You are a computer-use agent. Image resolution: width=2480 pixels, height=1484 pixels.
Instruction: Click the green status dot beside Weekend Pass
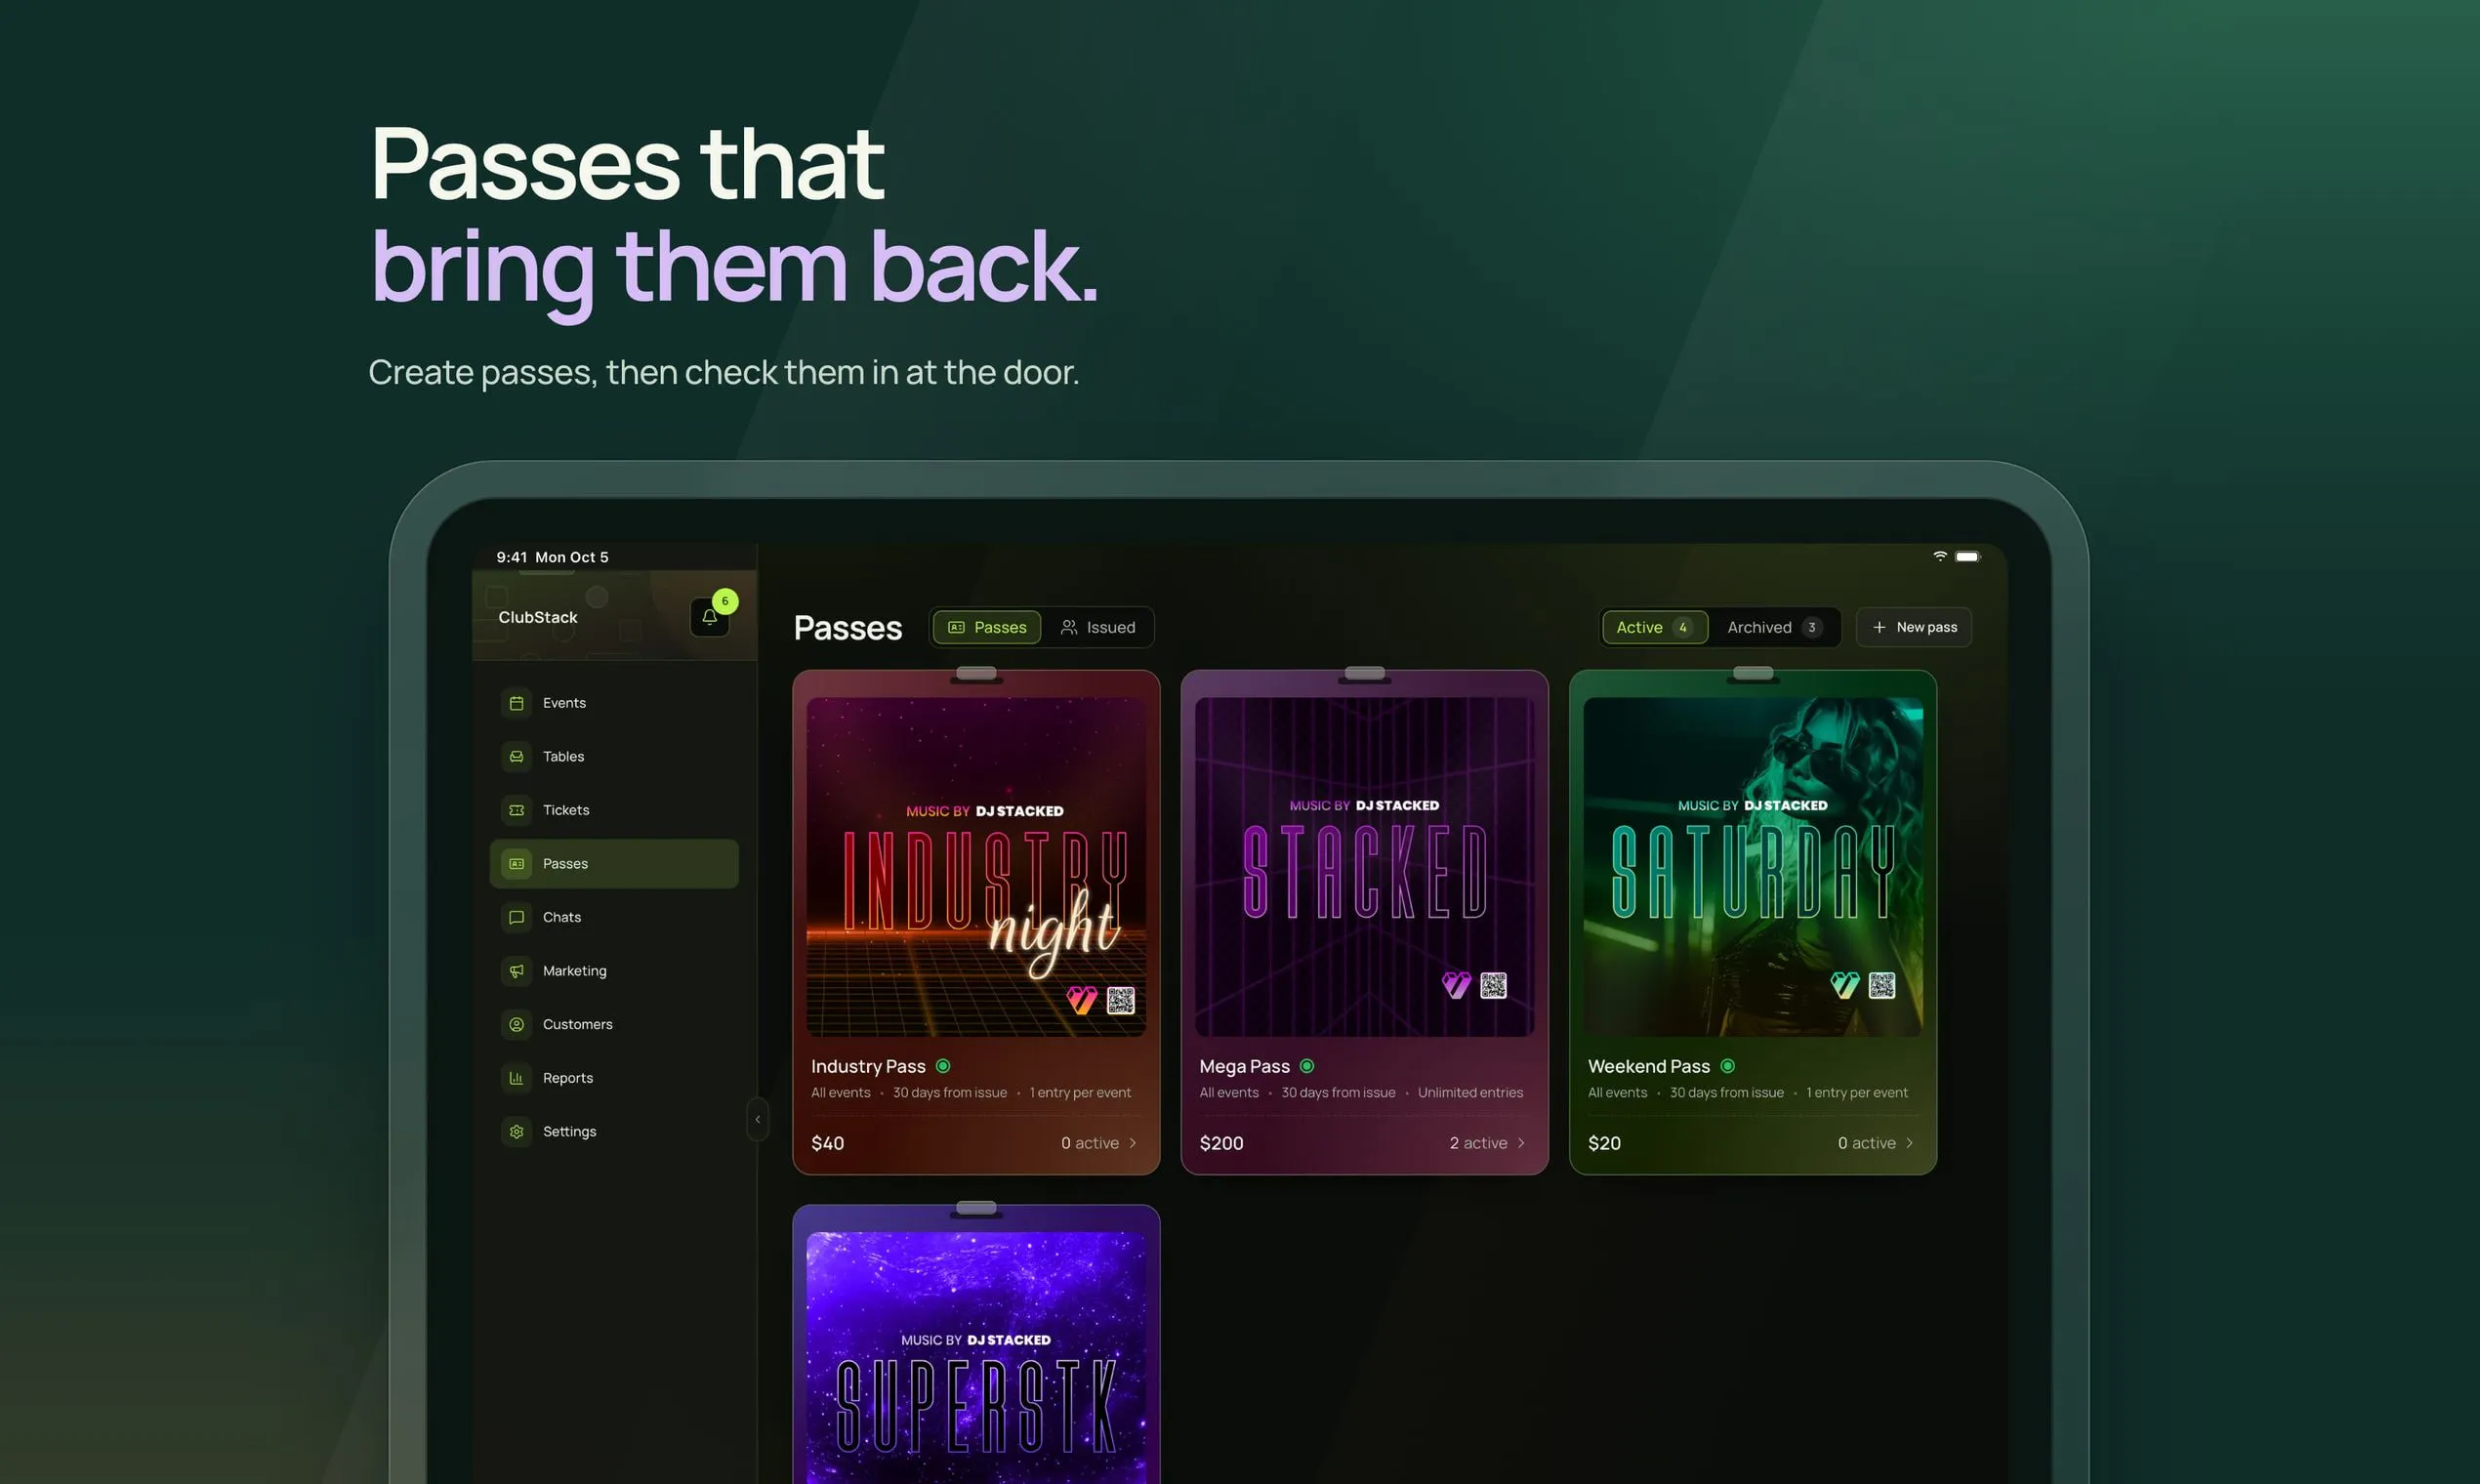1728,1066
